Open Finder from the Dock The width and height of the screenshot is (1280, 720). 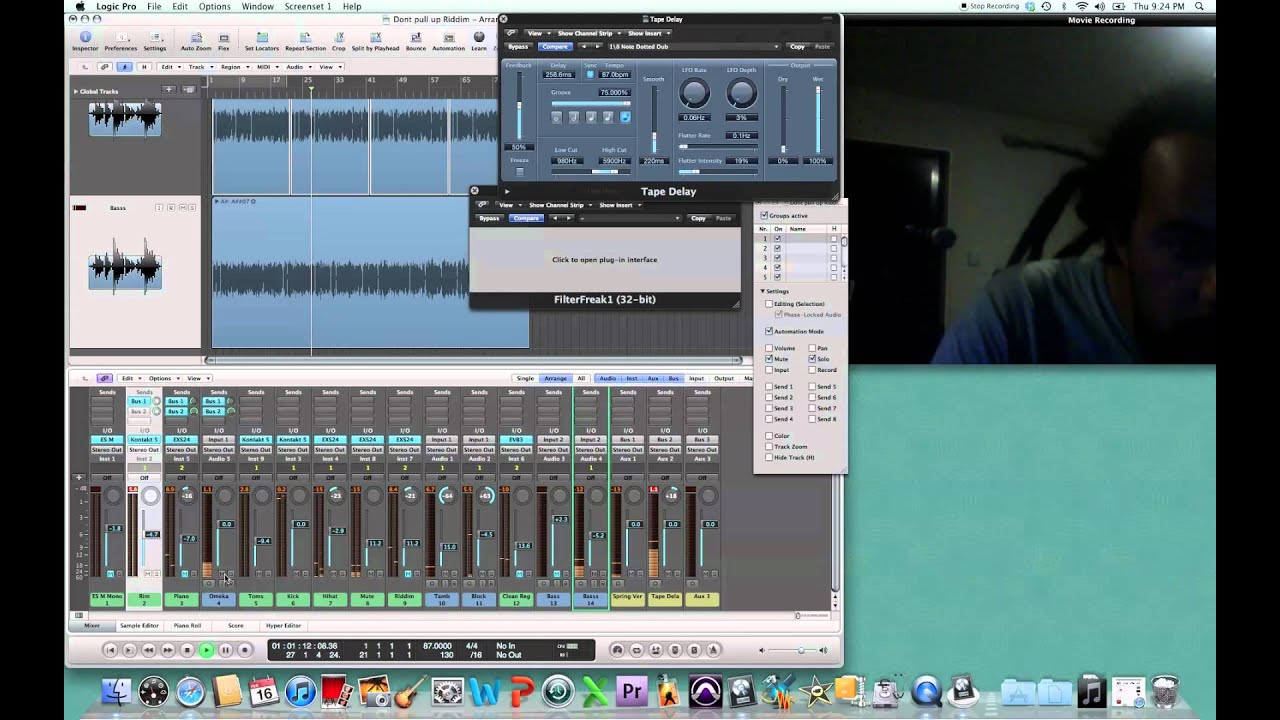pos(117,692)
